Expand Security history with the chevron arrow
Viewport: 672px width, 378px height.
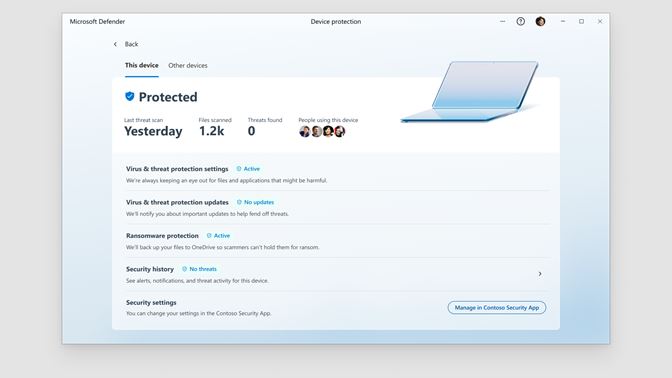tap(540, 274)
